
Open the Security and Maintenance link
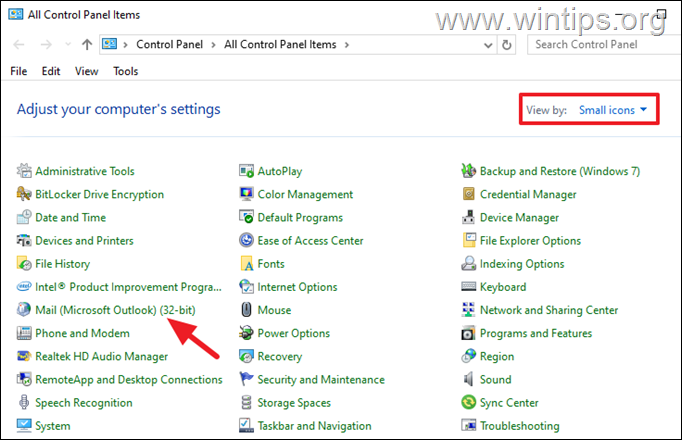point(321,380)
